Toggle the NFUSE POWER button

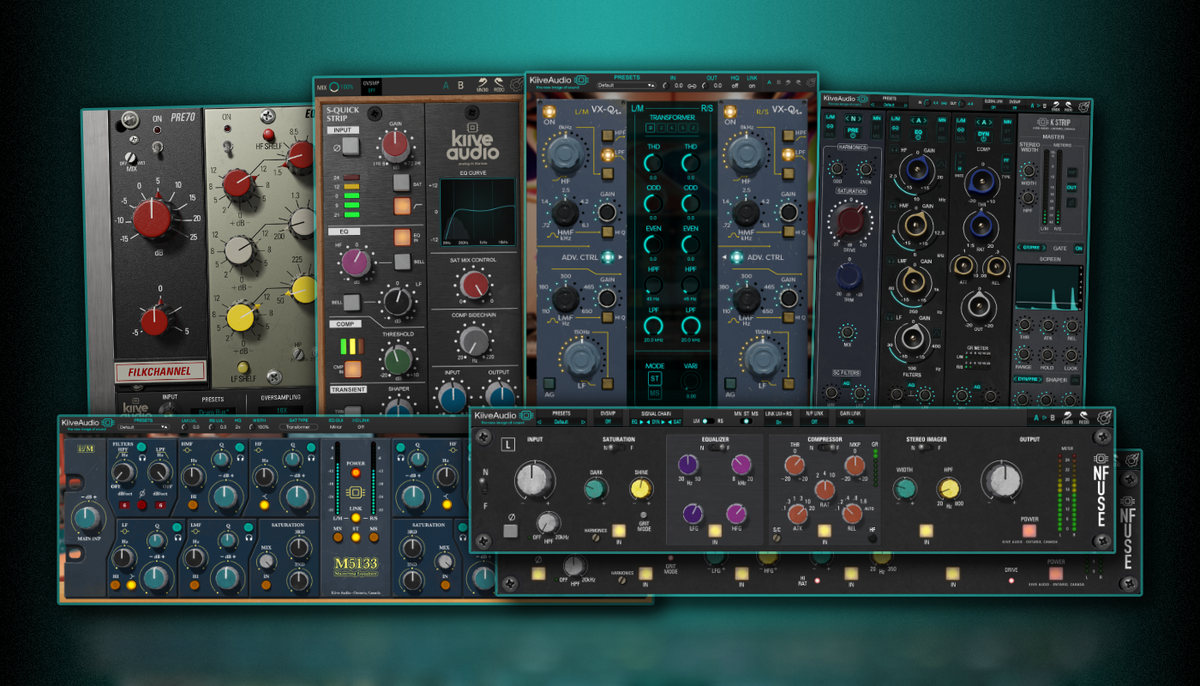1029,531
